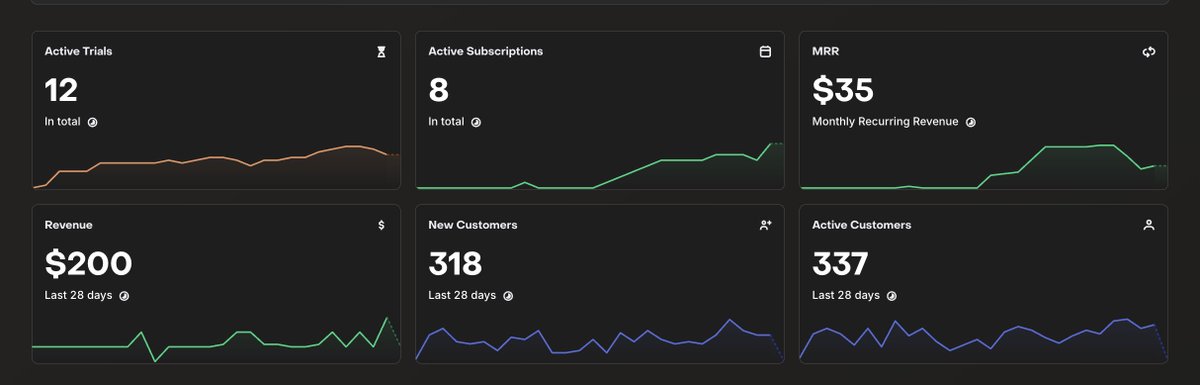Click the orange Active Trials trend chart
This screenshot has height=385, width=1200.
coord(216,166)
